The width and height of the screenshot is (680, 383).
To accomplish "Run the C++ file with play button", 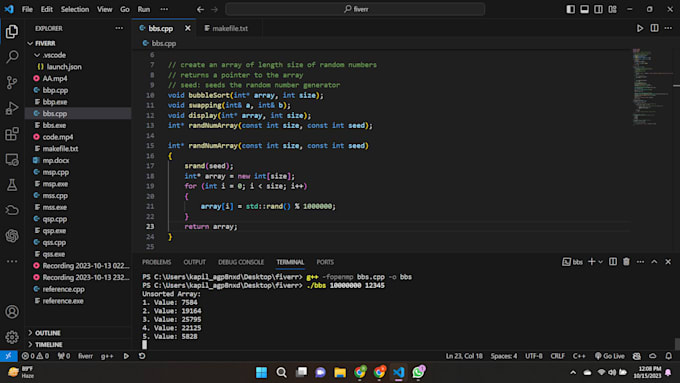I will tap(640, 28).
